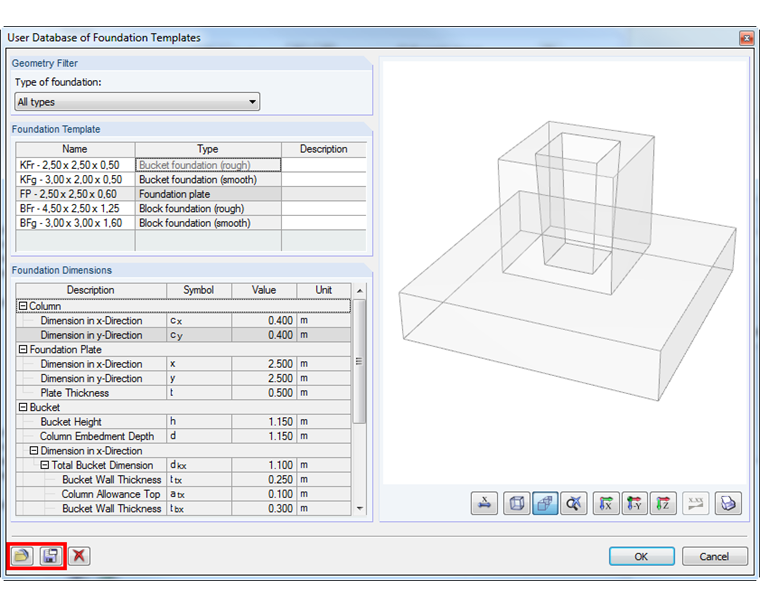This screenshot has width=760, height=608.
Task: Delete template with red X icon
Action: point(79,556)
